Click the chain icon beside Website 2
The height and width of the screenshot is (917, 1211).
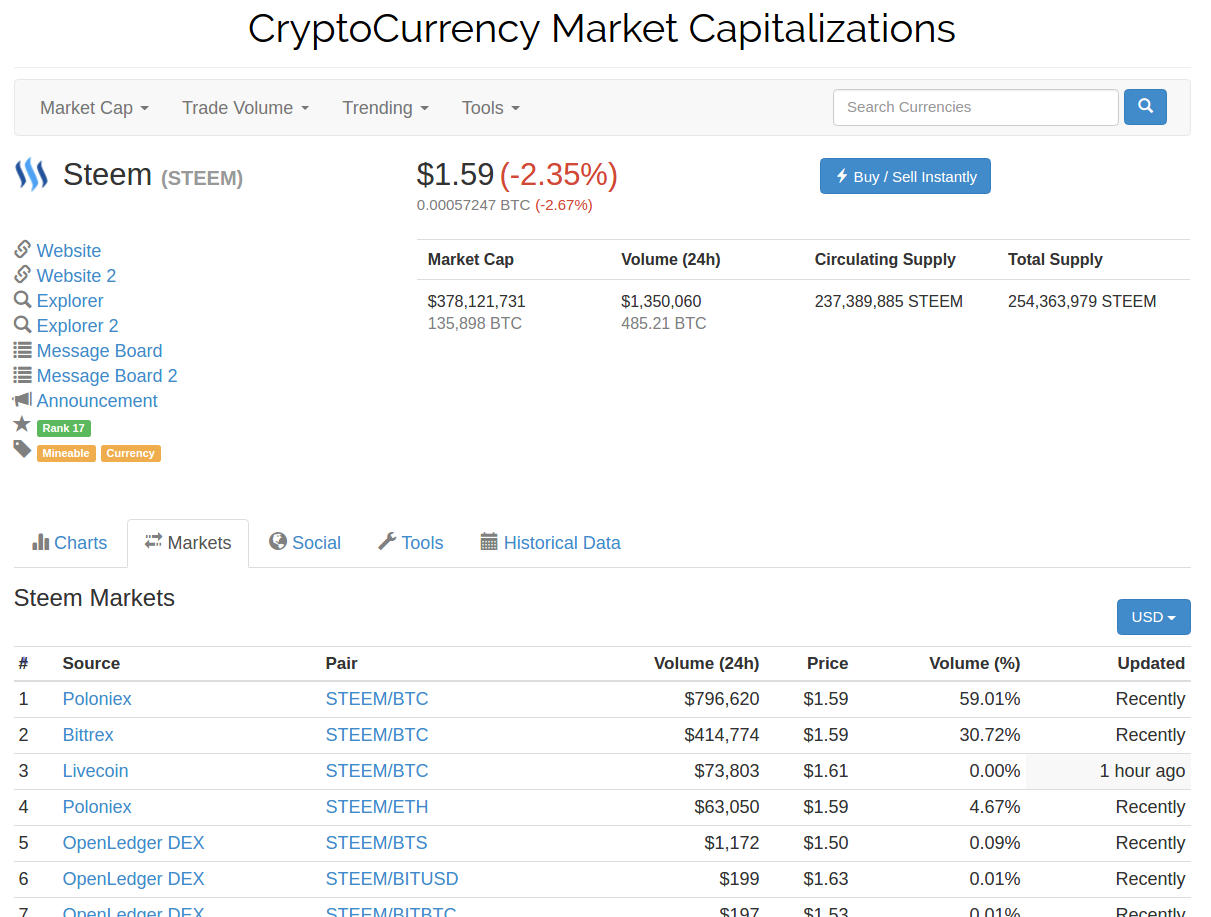(22, 274)
